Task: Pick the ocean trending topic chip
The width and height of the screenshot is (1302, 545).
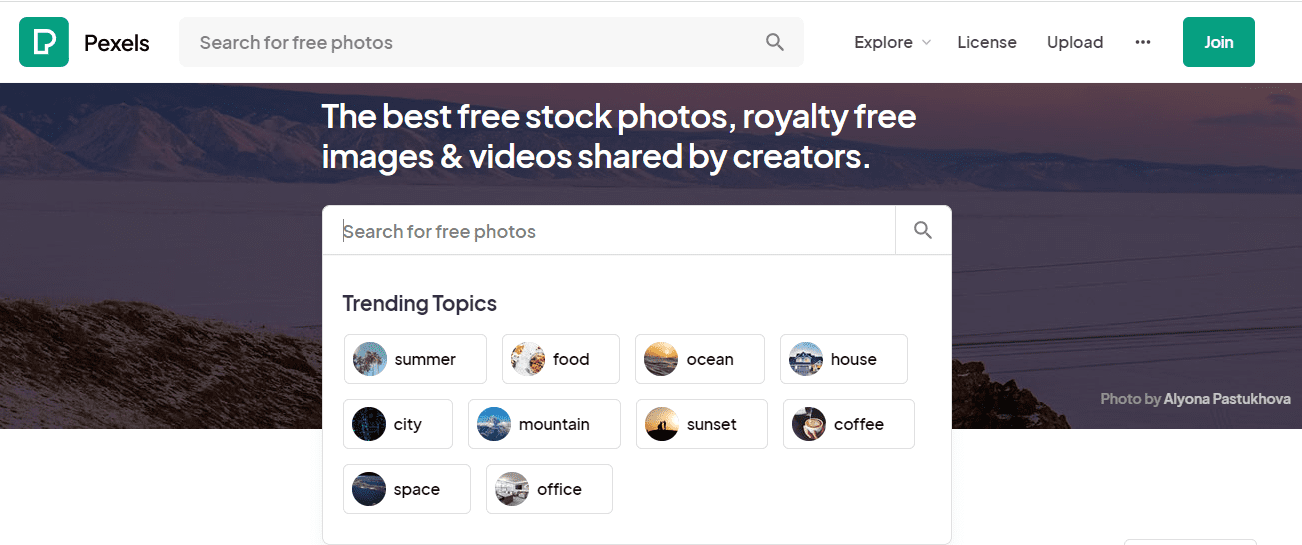Action: [700, 359]
